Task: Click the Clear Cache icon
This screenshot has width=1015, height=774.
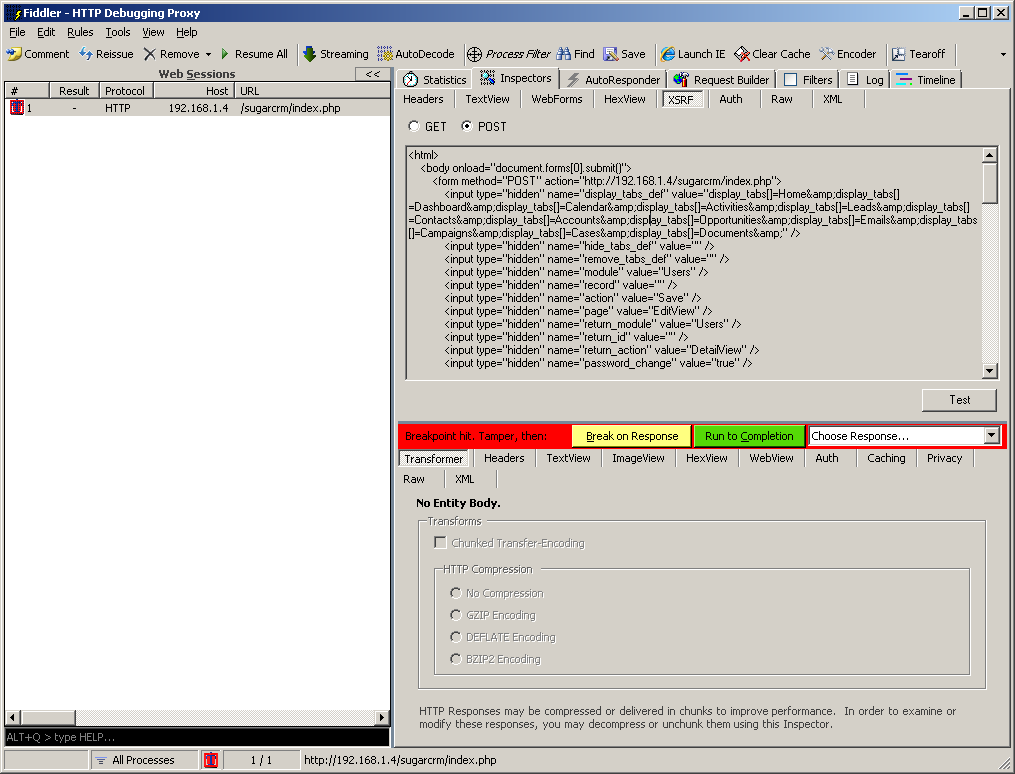Action: coord(742,54)
